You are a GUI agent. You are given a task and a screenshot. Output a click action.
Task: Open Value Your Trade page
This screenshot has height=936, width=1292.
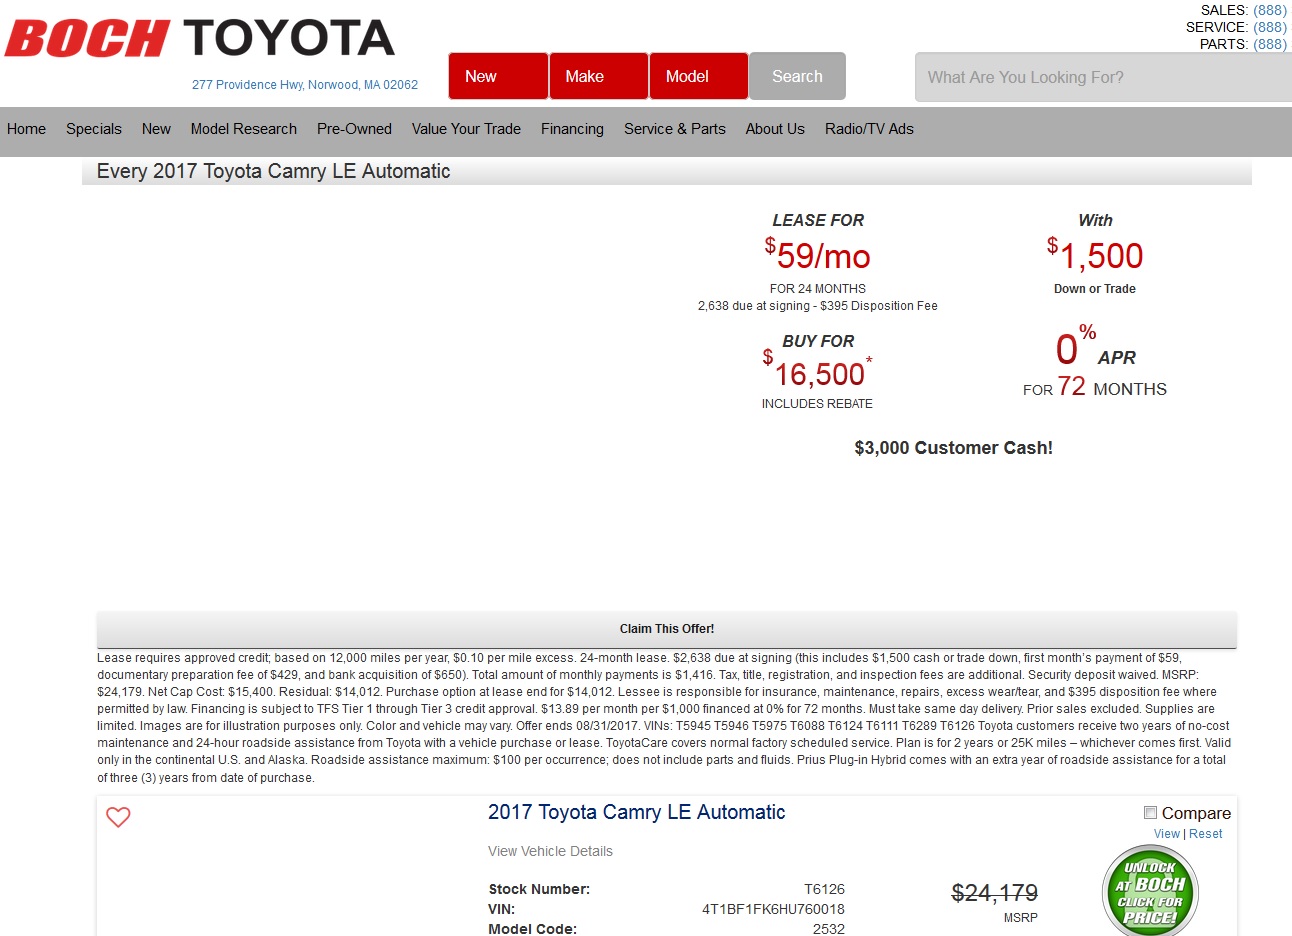[466, 129]
